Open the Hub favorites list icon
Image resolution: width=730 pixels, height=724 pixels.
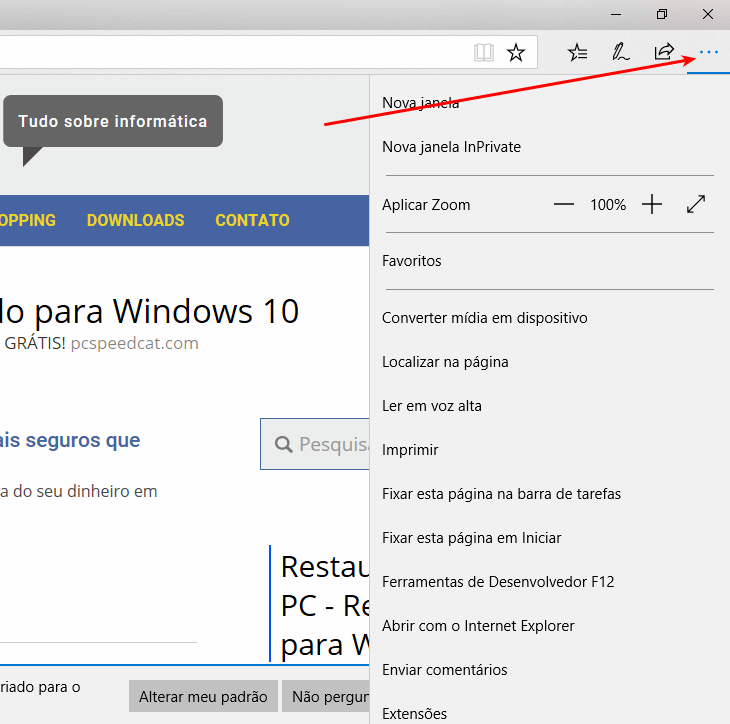pyautogui.click(x=577, y=52)
